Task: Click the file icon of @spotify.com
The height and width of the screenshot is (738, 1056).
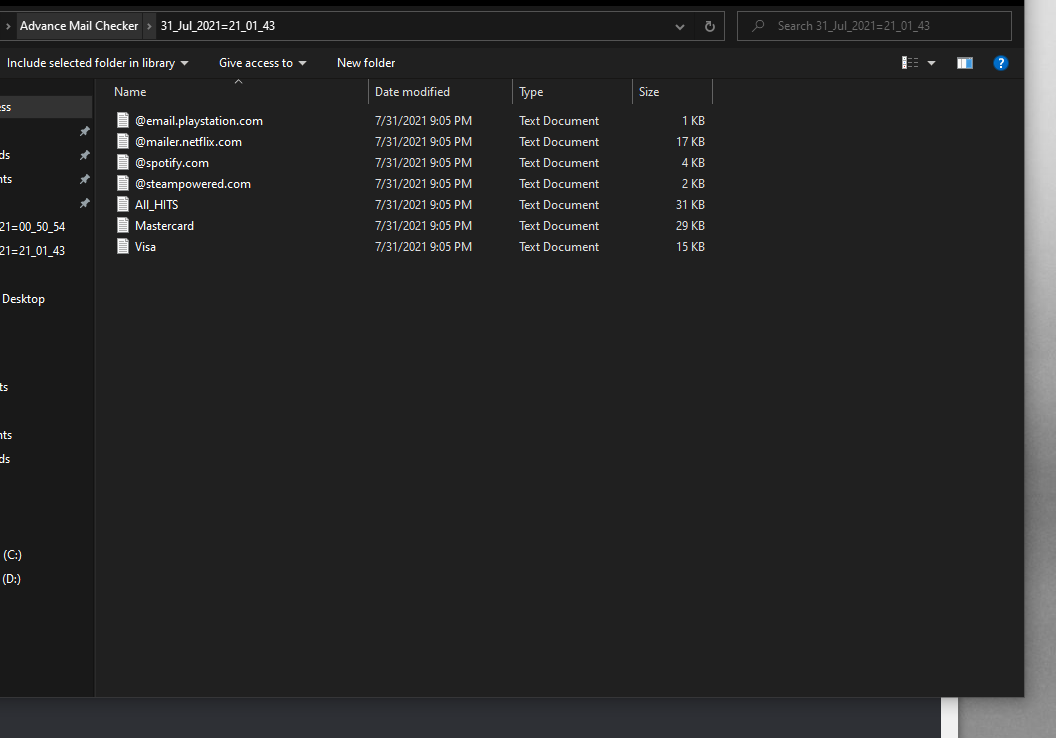Action: tap(123, 163)
